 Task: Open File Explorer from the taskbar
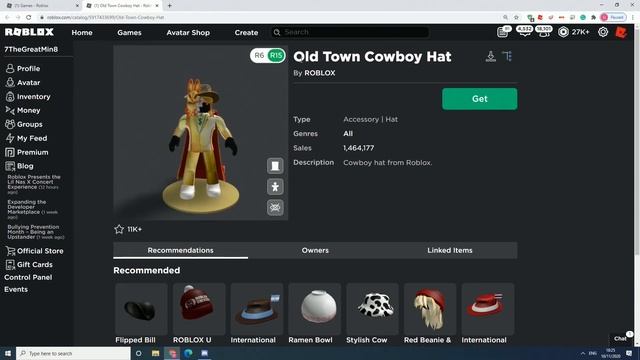pyautogui.click(x=156, y=353)
